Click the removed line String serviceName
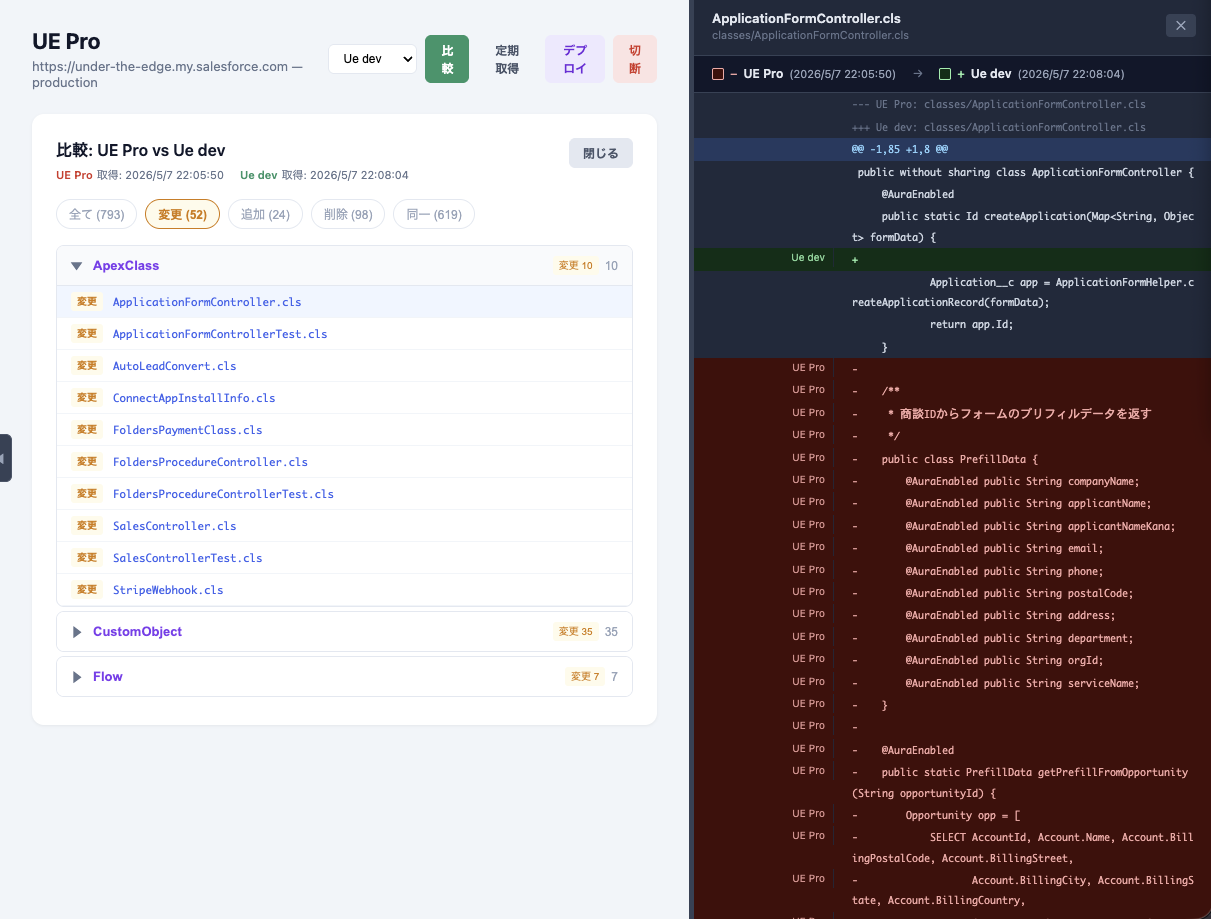This screenshot has height=919, width=1211. pos(952,683)
